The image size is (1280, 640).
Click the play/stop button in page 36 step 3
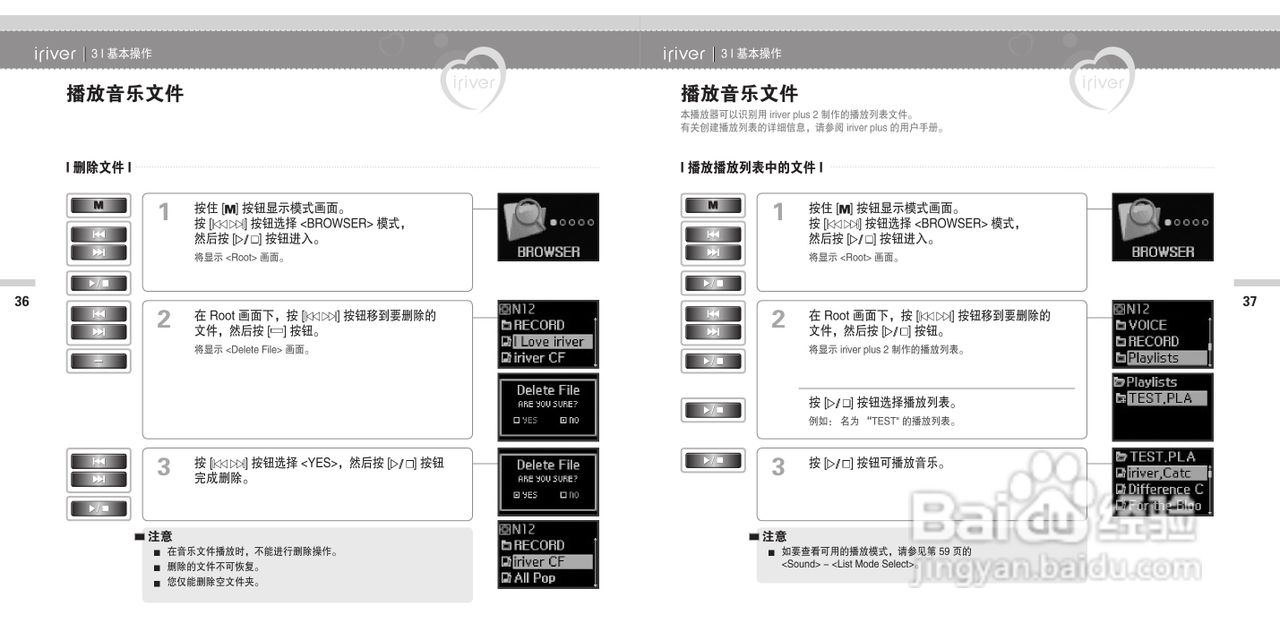[x=98, y=508]
